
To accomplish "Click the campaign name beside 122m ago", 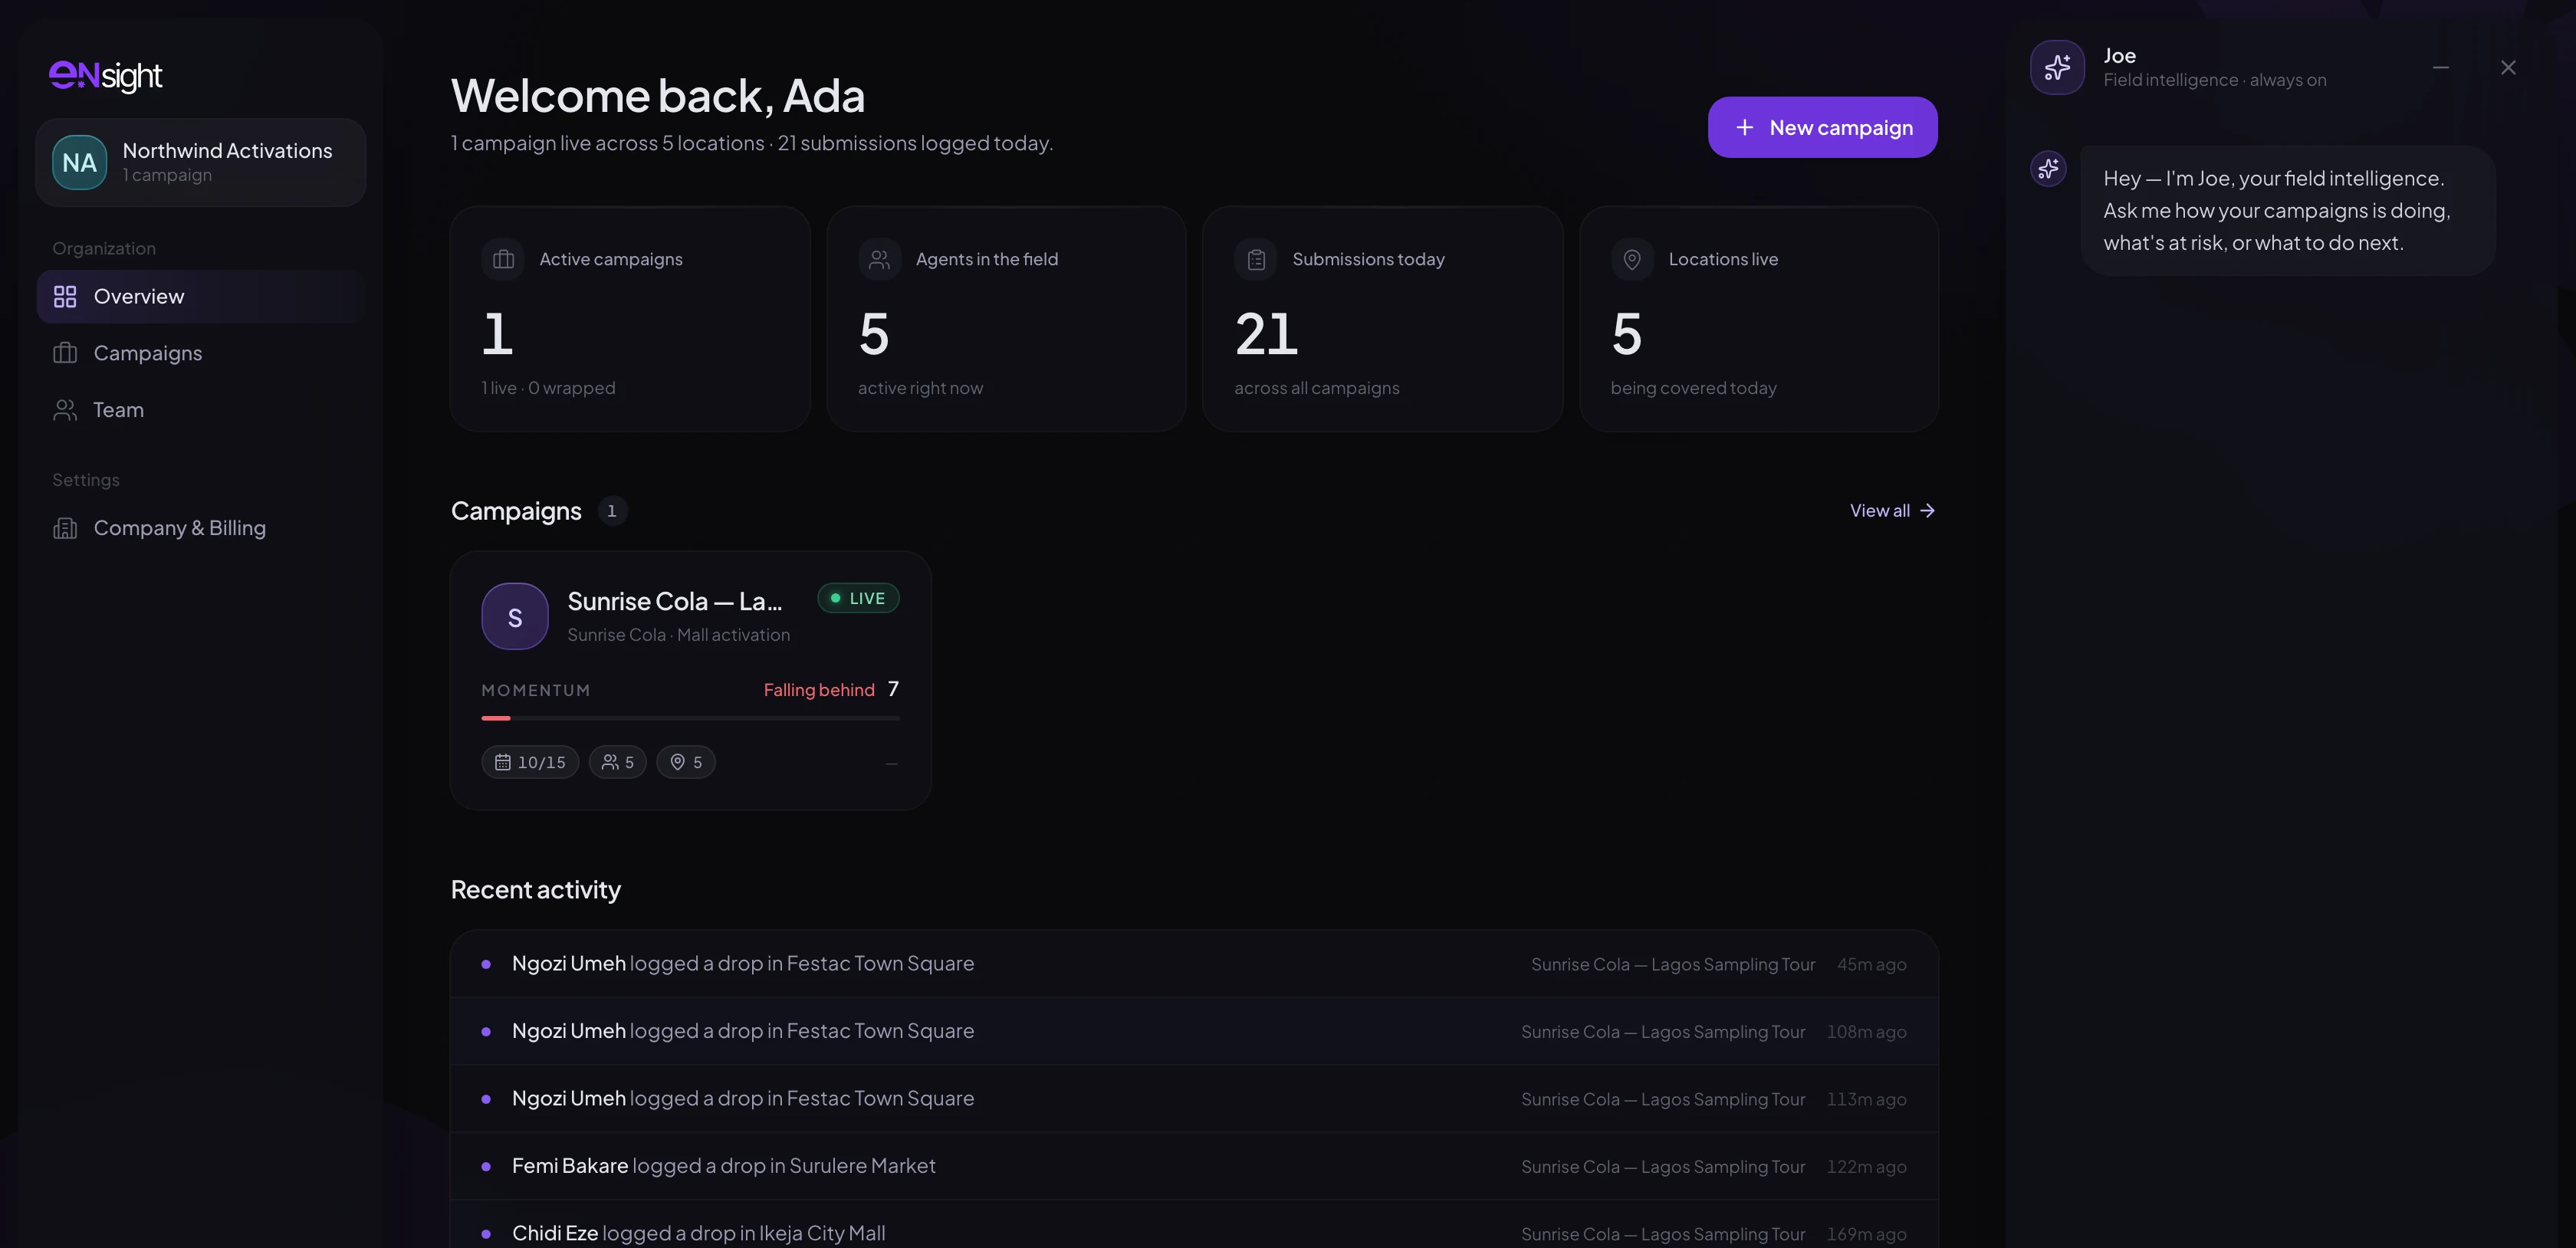I will click(1663, 1166).
